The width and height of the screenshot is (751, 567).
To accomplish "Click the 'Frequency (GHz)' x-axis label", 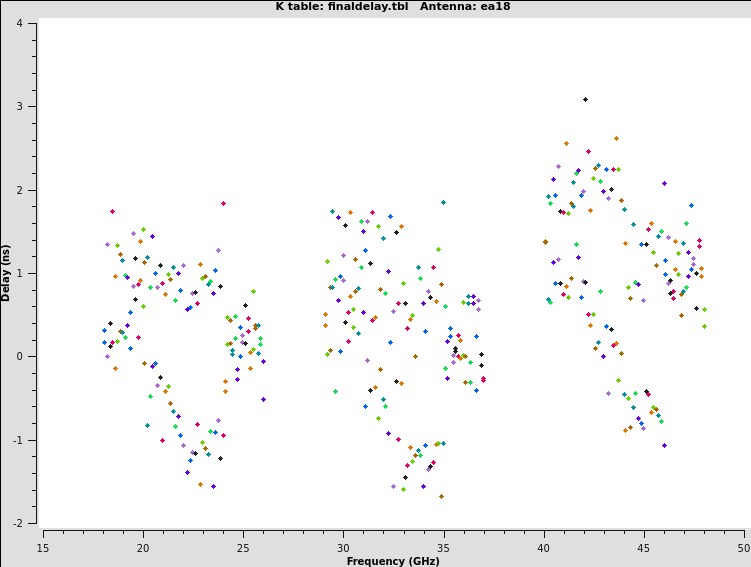I will click(393, 561).
